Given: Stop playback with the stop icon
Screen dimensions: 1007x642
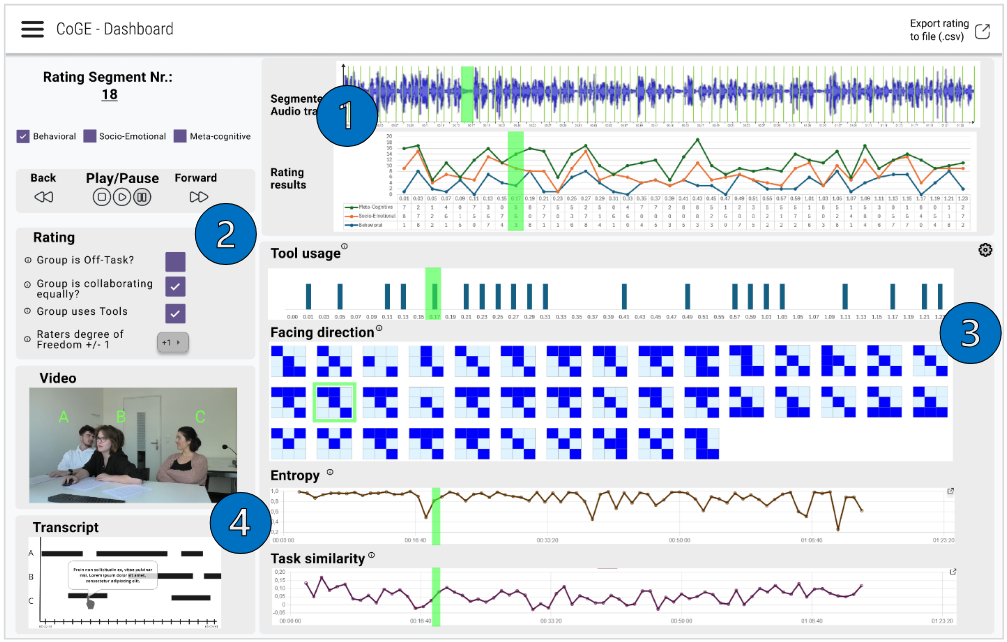Looking at the screenshot, I should point(101,197).
